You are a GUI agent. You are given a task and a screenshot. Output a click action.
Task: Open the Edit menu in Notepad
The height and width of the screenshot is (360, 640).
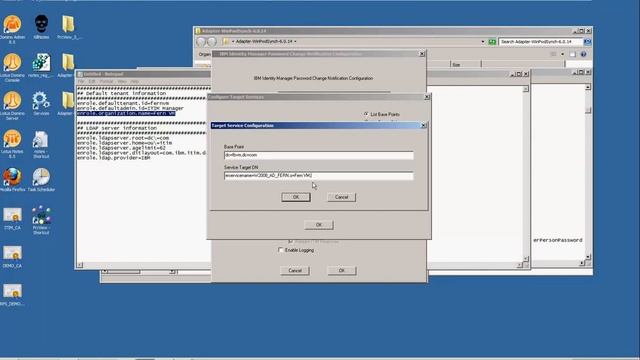click(x=92, y=81)
